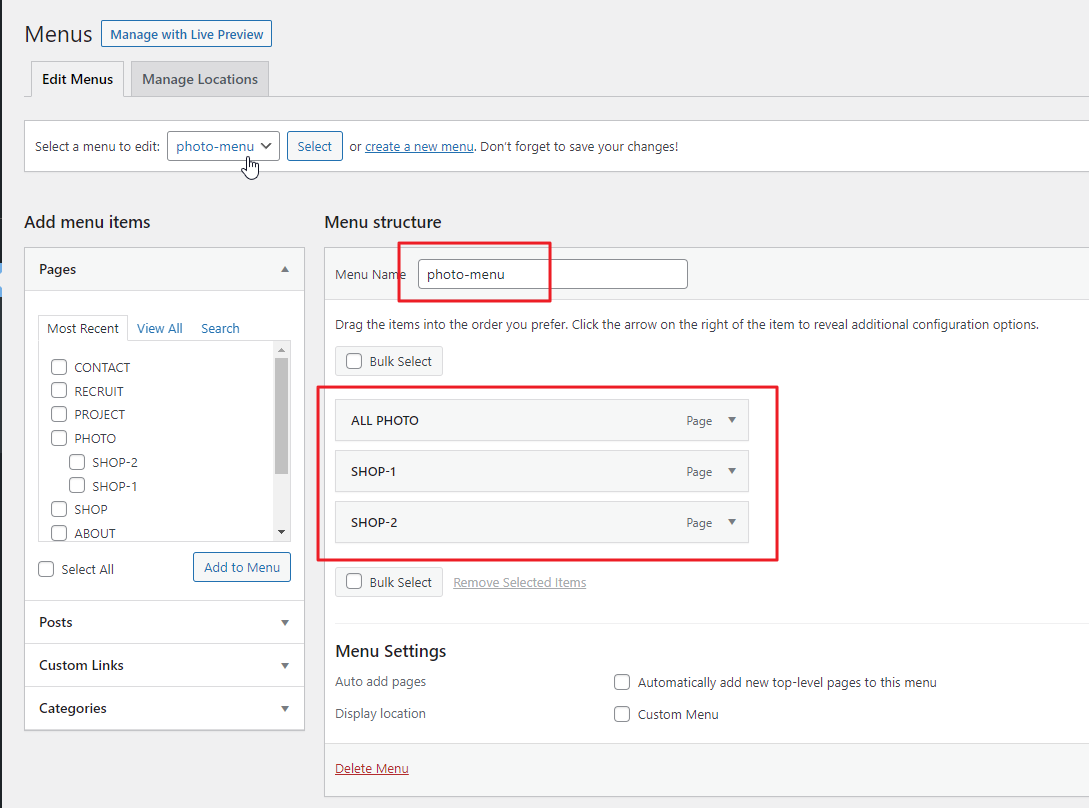The height and width of the screenshot is (808, 1089).
Task: Click the pages list scrollbar thumb
Action: 281,415
